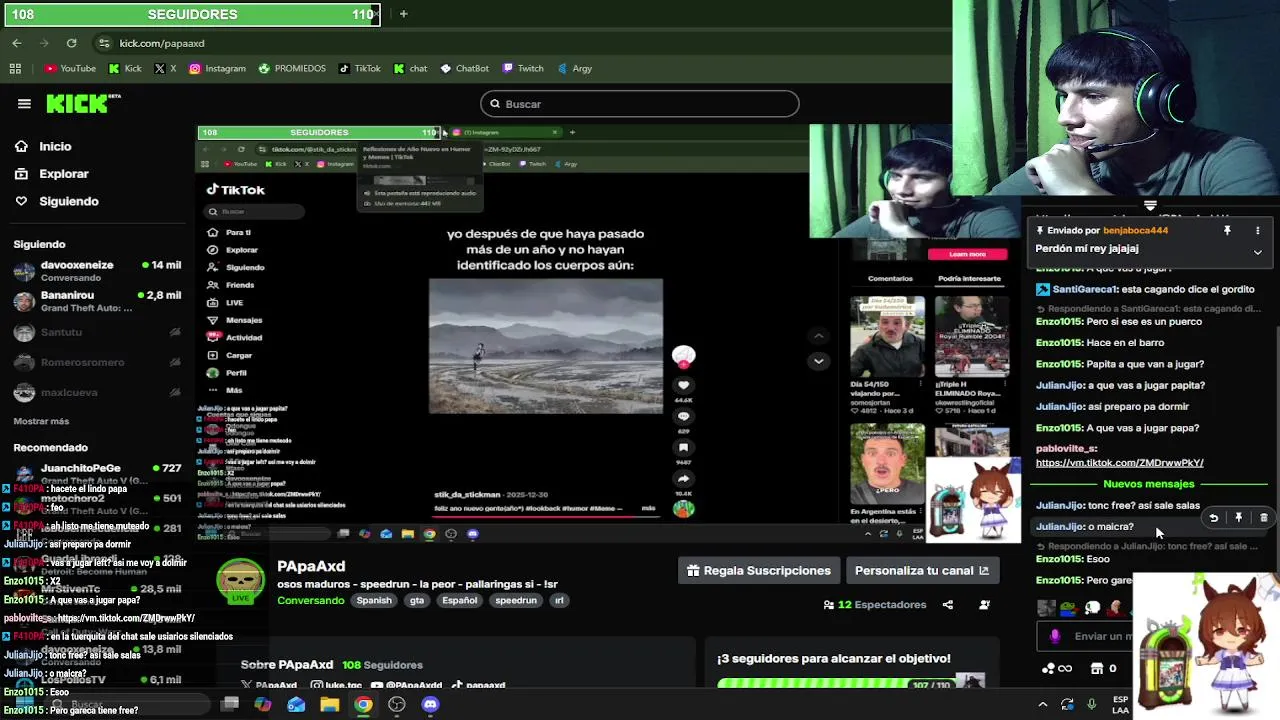1280x720 pixels.
Task: Open the ChatBot bookmark
Action: pos(464,68)
